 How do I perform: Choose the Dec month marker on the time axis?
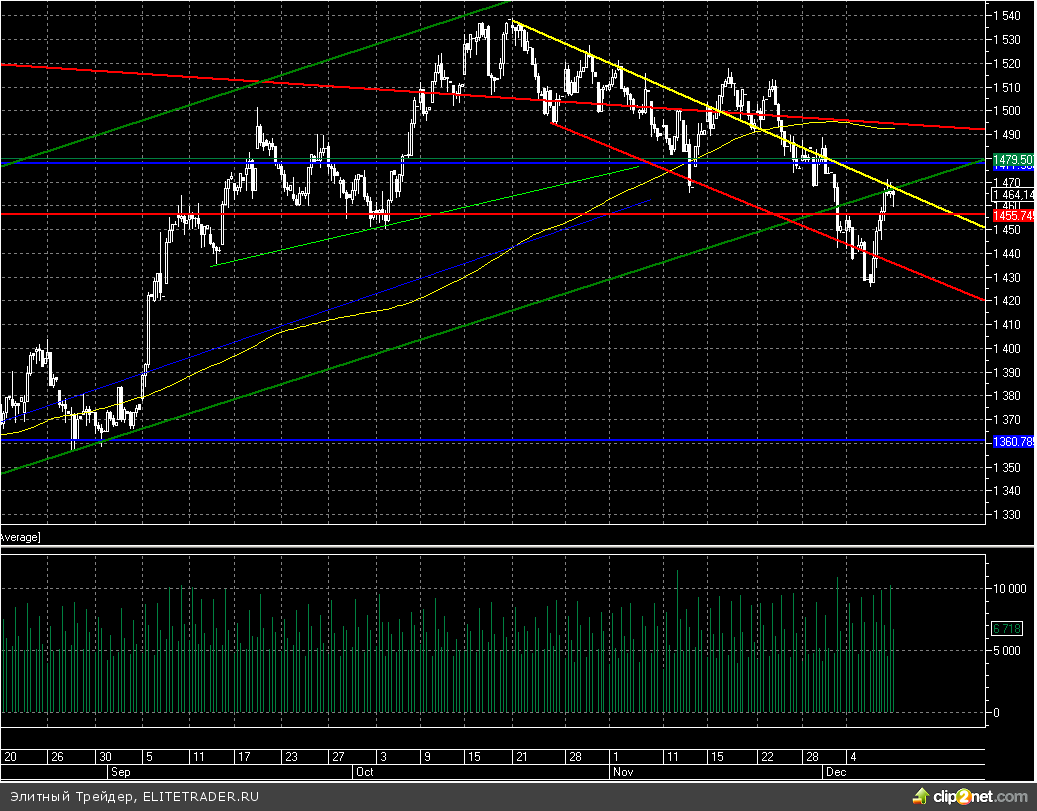[x=835, y=773]
